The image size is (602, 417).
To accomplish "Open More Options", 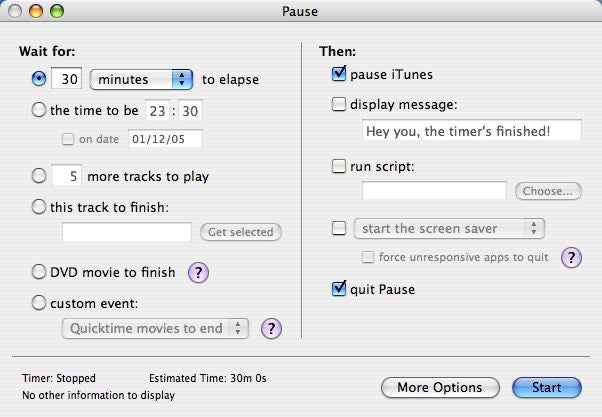I will click(440, 387).
